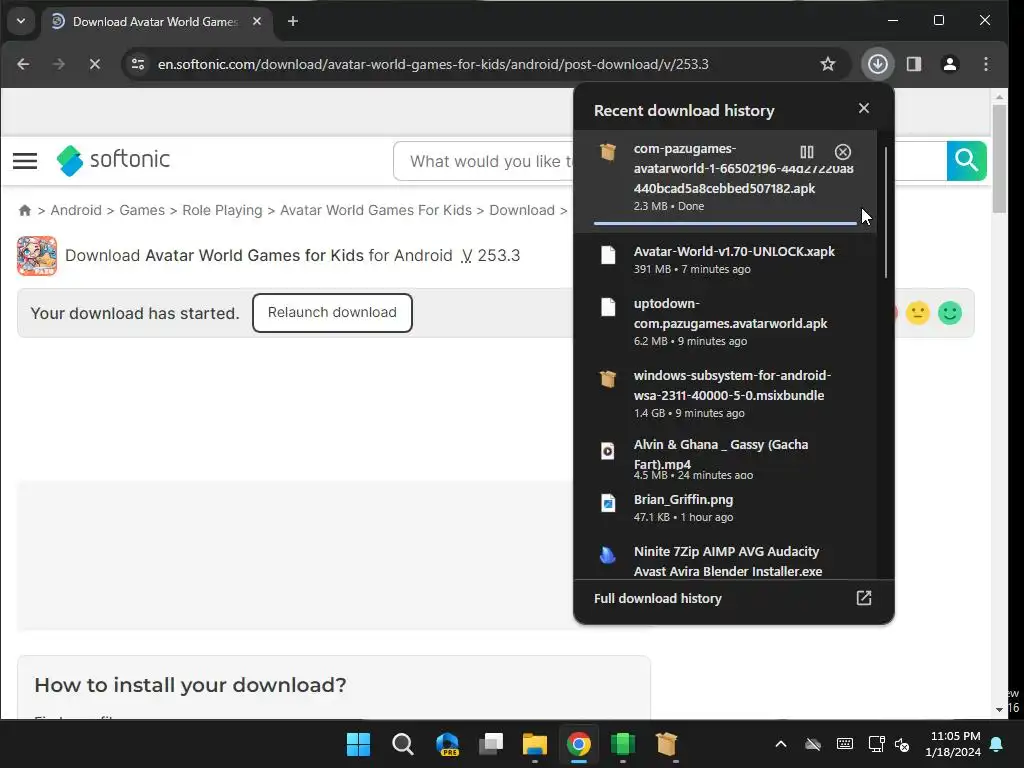
Task: Click the Relaunch download button
Action: [332, 313]
